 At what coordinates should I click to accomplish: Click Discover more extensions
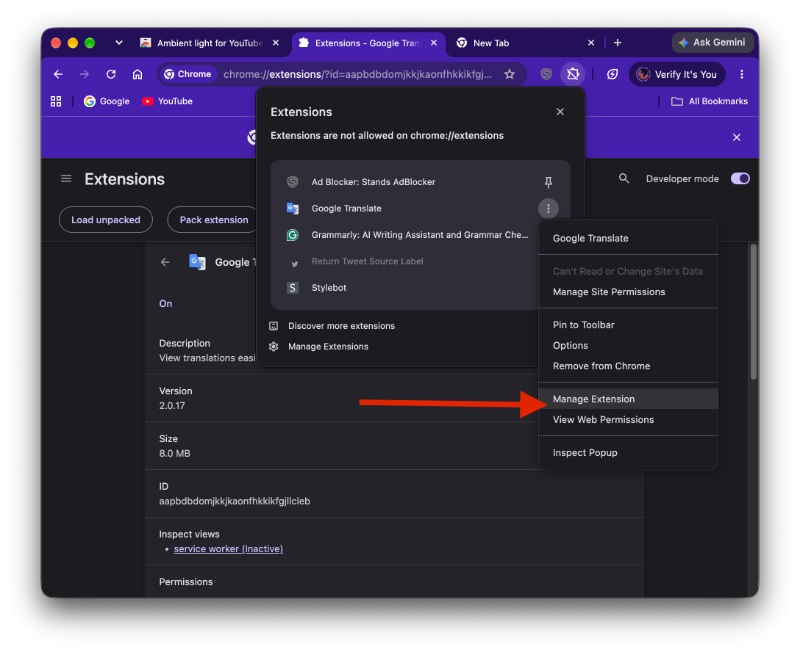click(332, 326)
